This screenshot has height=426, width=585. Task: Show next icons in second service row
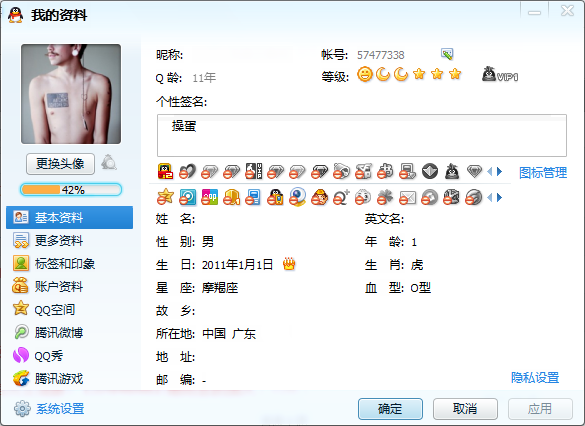click(x=500, y=197)
